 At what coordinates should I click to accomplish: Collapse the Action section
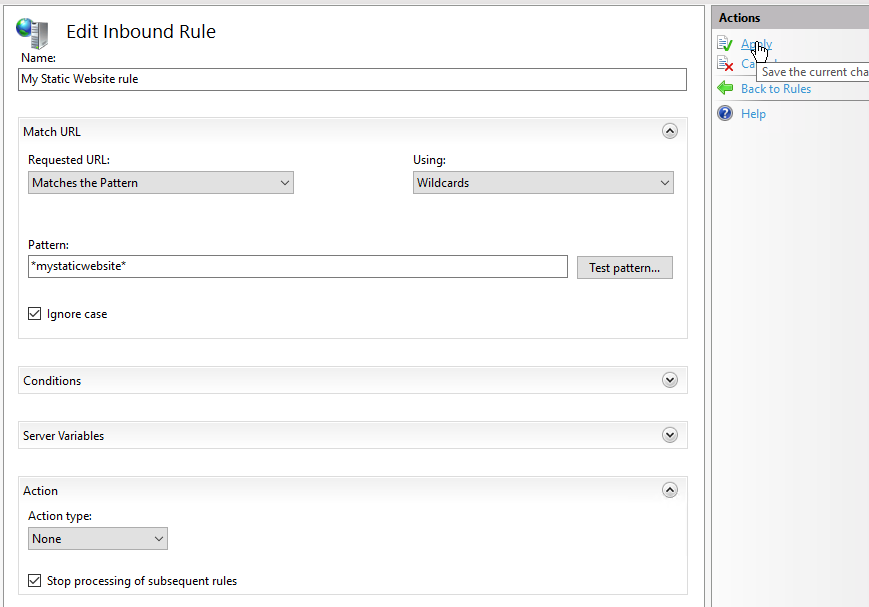(x=670, y=489)
